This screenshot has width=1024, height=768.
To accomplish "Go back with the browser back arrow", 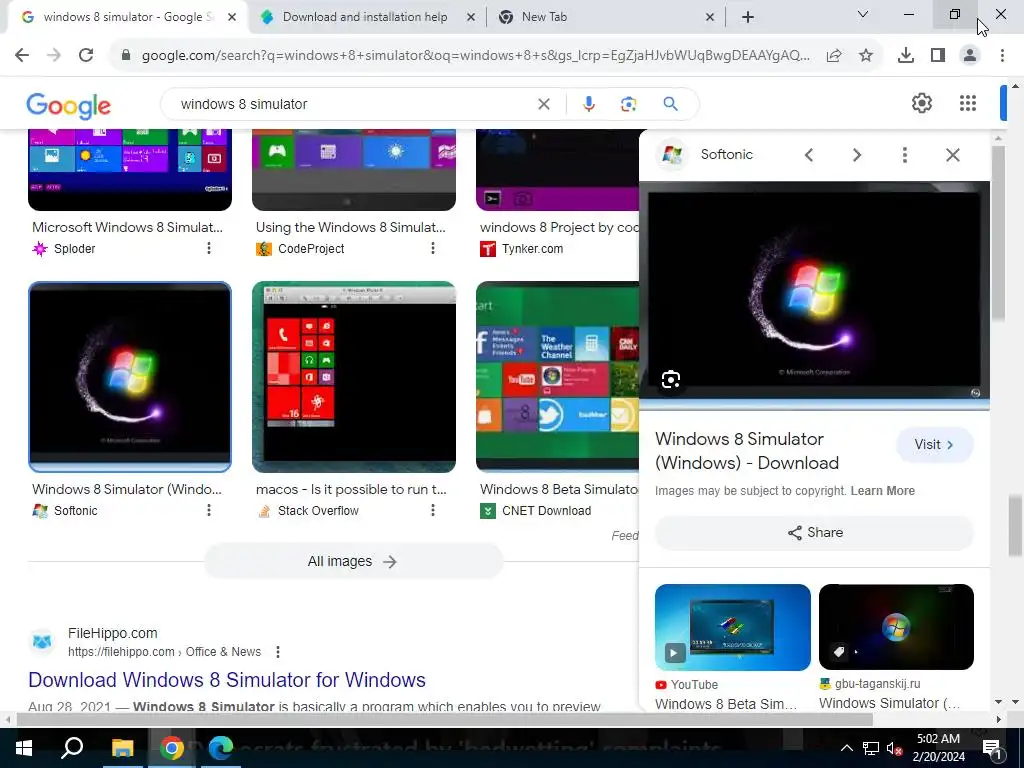I will click(22, 56).
